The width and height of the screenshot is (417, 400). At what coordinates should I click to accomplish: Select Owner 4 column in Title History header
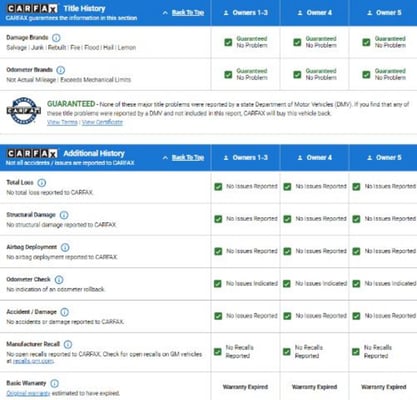tap(314, 13)
